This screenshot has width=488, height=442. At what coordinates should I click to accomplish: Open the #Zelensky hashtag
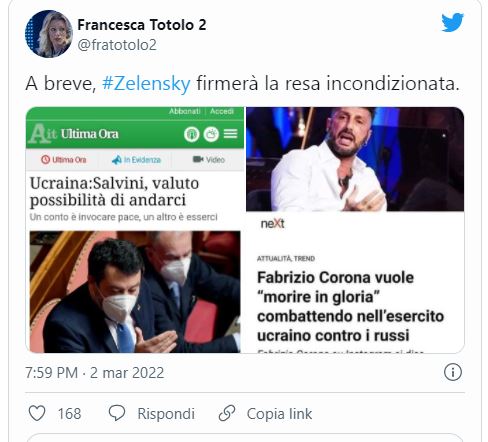tap(146, 83)
